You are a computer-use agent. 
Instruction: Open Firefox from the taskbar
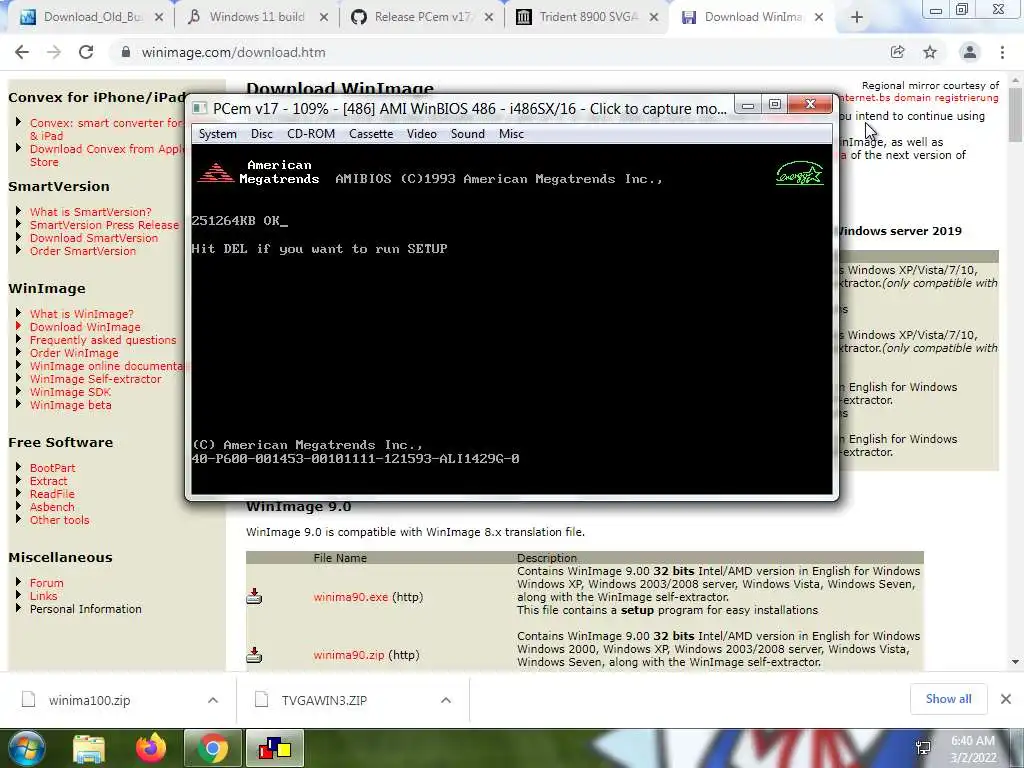click(151, 748)
